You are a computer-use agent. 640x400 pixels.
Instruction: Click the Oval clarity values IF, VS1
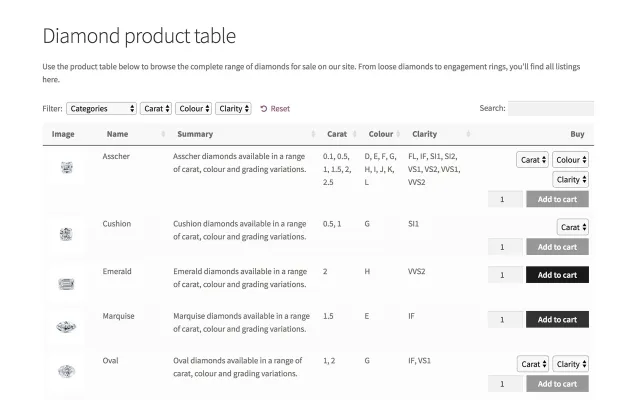(419, 360)
